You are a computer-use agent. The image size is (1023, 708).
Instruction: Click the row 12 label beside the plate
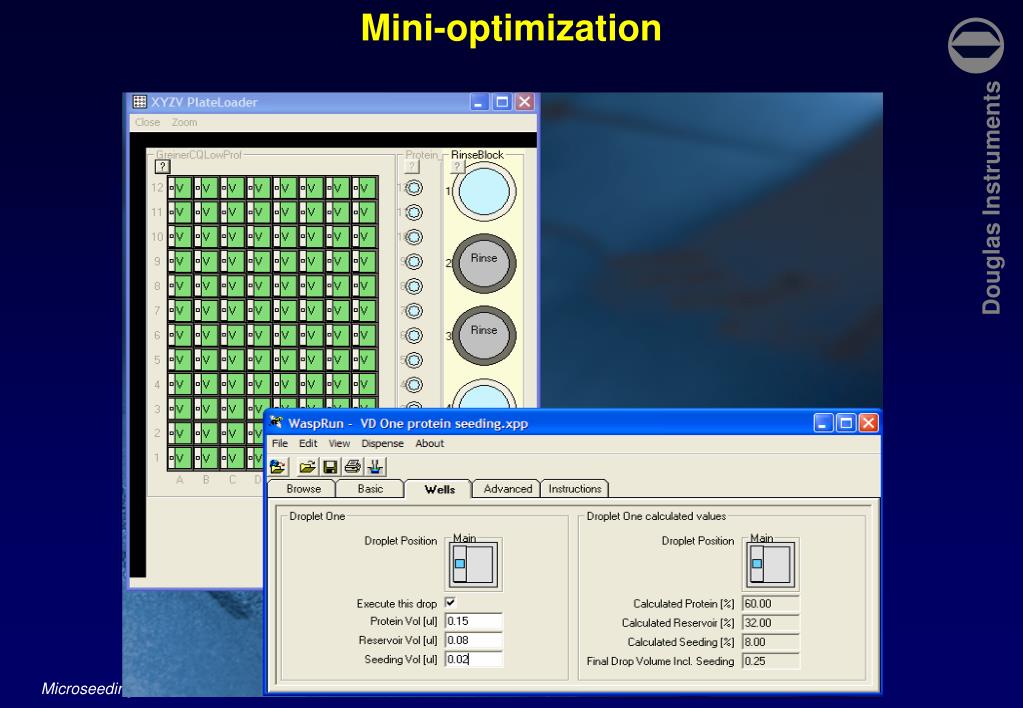click(157, 188)
